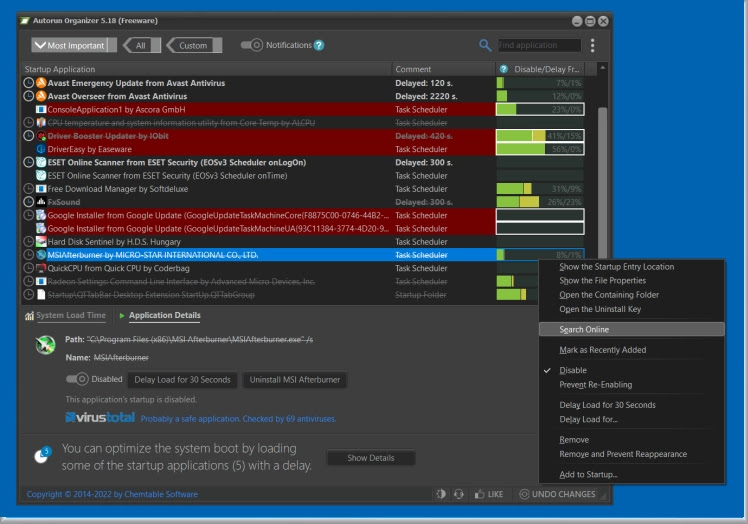Viewport: 748px width, 524px height.
Task: Click the System Load Time chart icon
Action: tap(29, 315)
